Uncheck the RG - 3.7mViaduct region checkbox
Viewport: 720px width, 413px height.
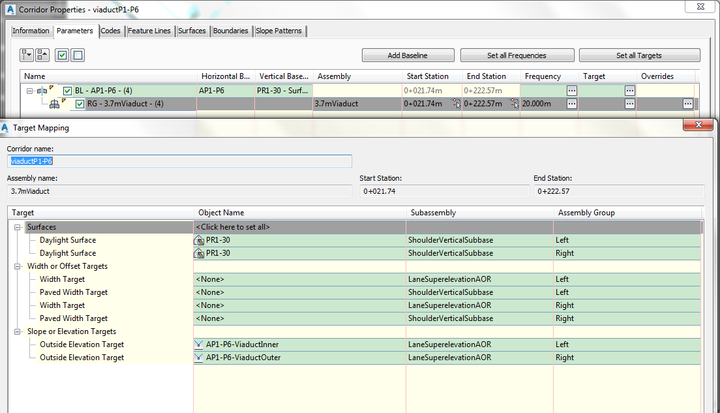(80, 104)
